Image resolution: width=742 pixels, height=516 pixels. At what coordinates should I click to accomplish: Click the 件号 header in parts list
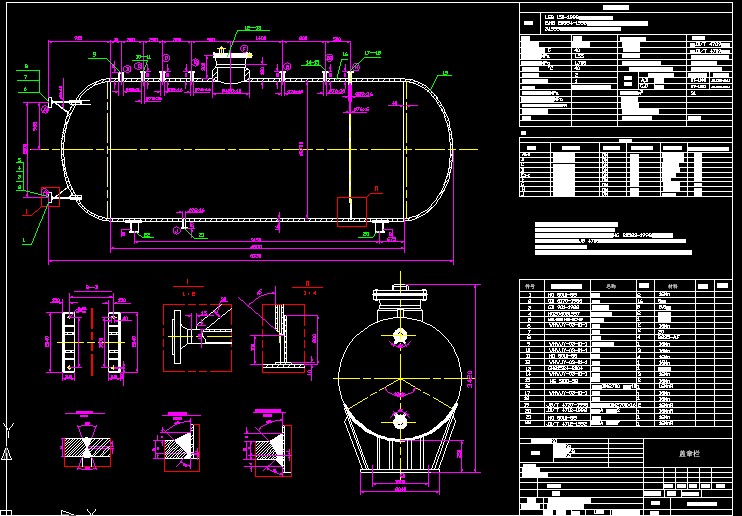pos(531,286)
